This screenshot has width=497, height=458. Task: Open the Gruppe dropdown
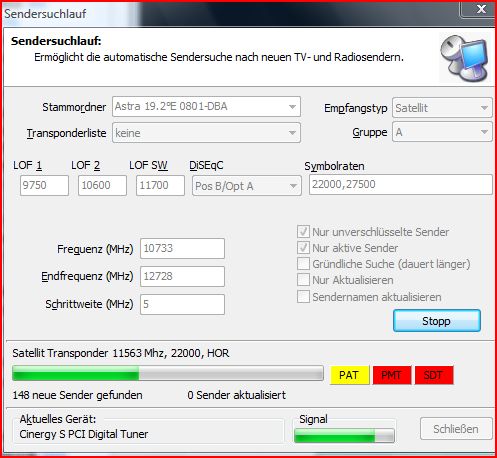point(442,132)
